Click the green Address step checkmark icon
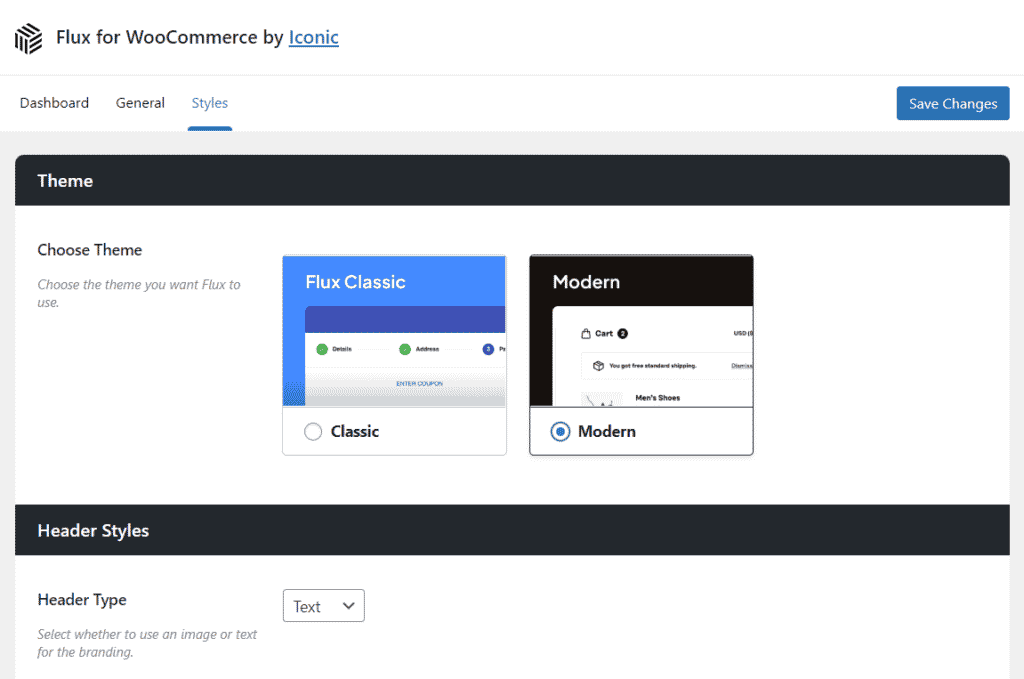1024x679 pixels. [405, 348]
